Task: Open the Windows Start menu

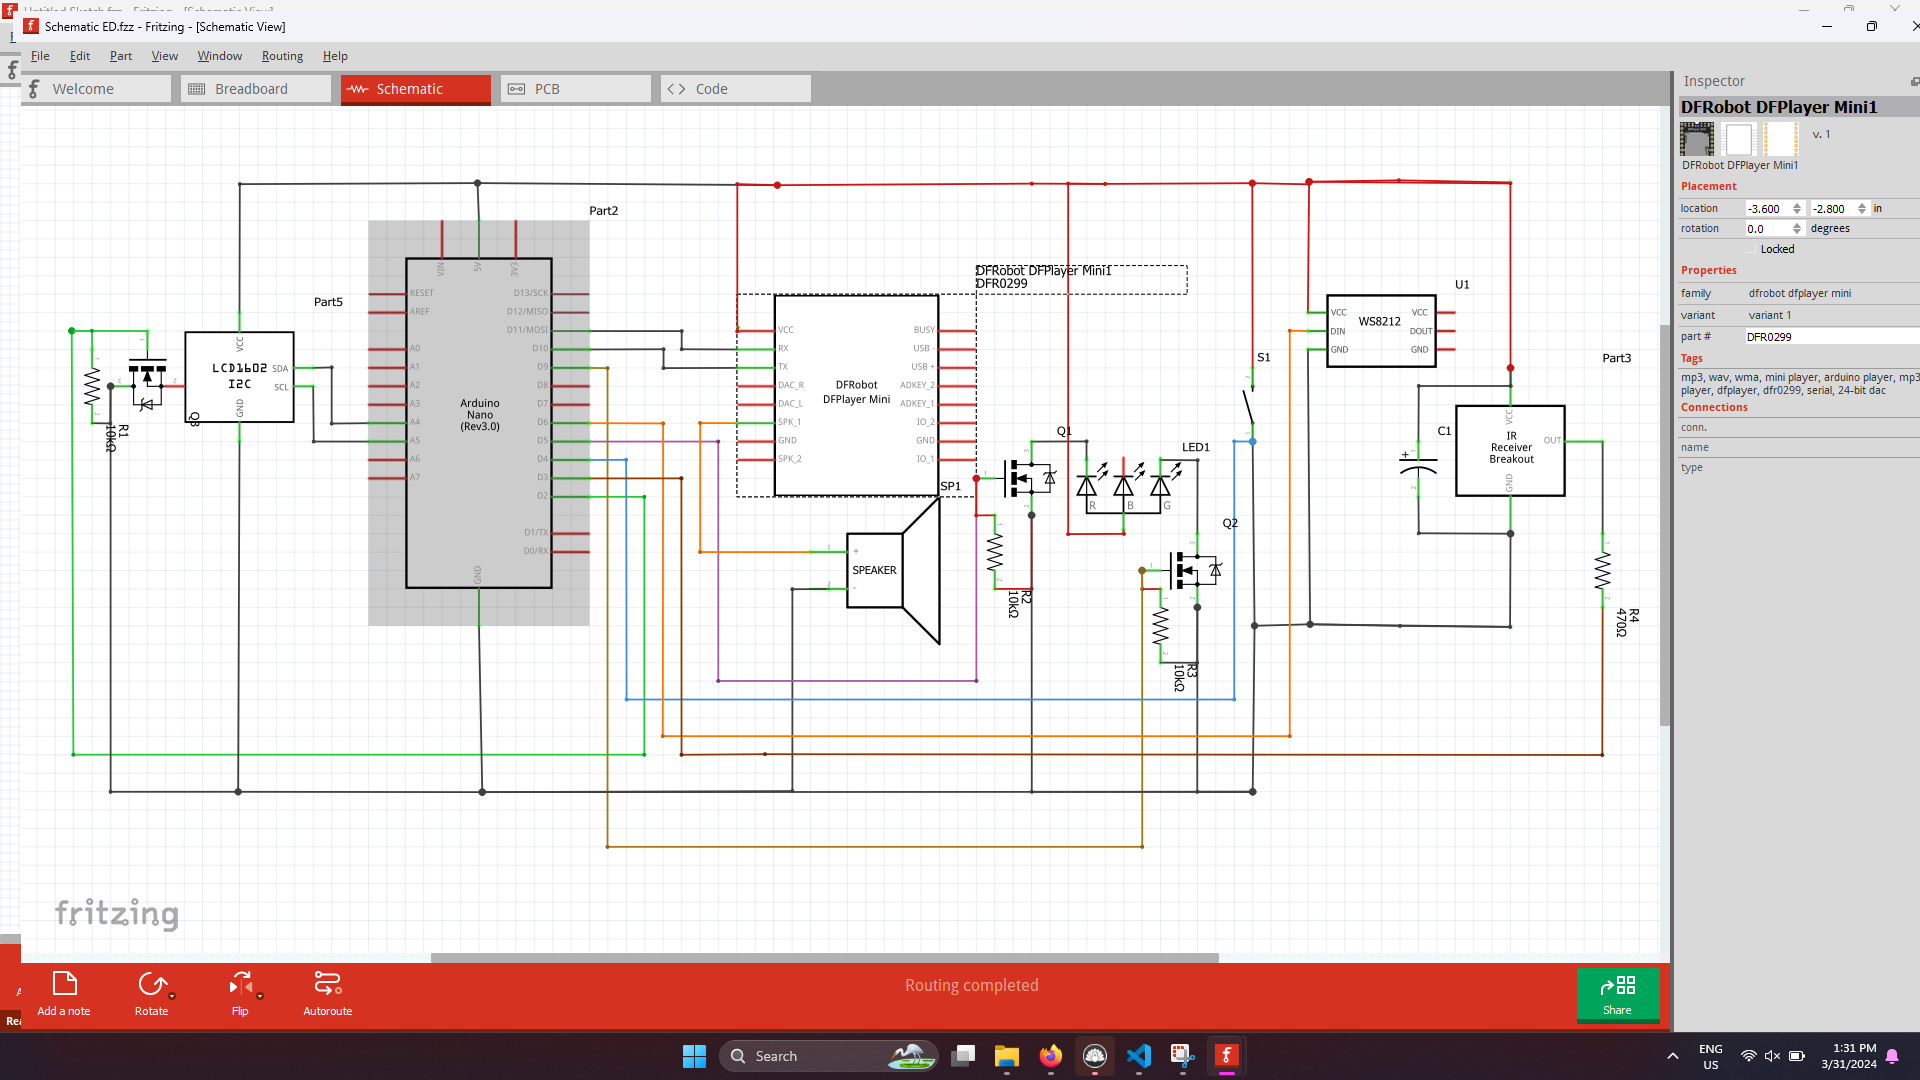Action: pyautogui.click(x=694, y=1056)
